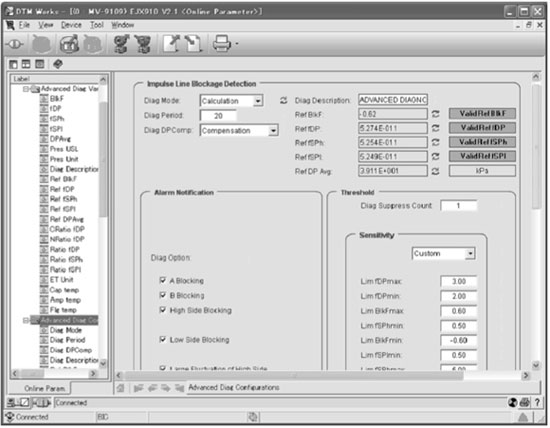Click the Diag Period input field
The height and width of the screenshot is (428, 550).
click(x=218, y=116)
